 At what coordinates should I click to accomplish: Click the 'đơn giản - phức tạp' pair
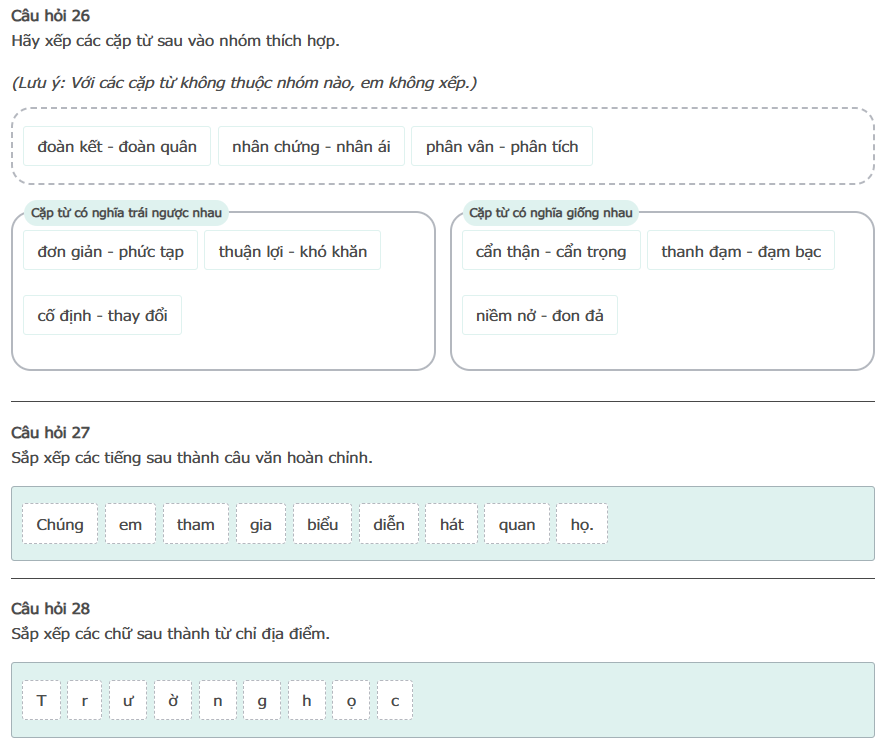pos(111,251)
